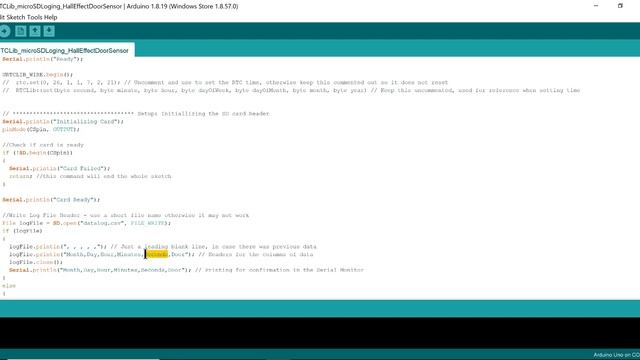Click Serial.println("Initializing Card") line

[x=62, y=122]
